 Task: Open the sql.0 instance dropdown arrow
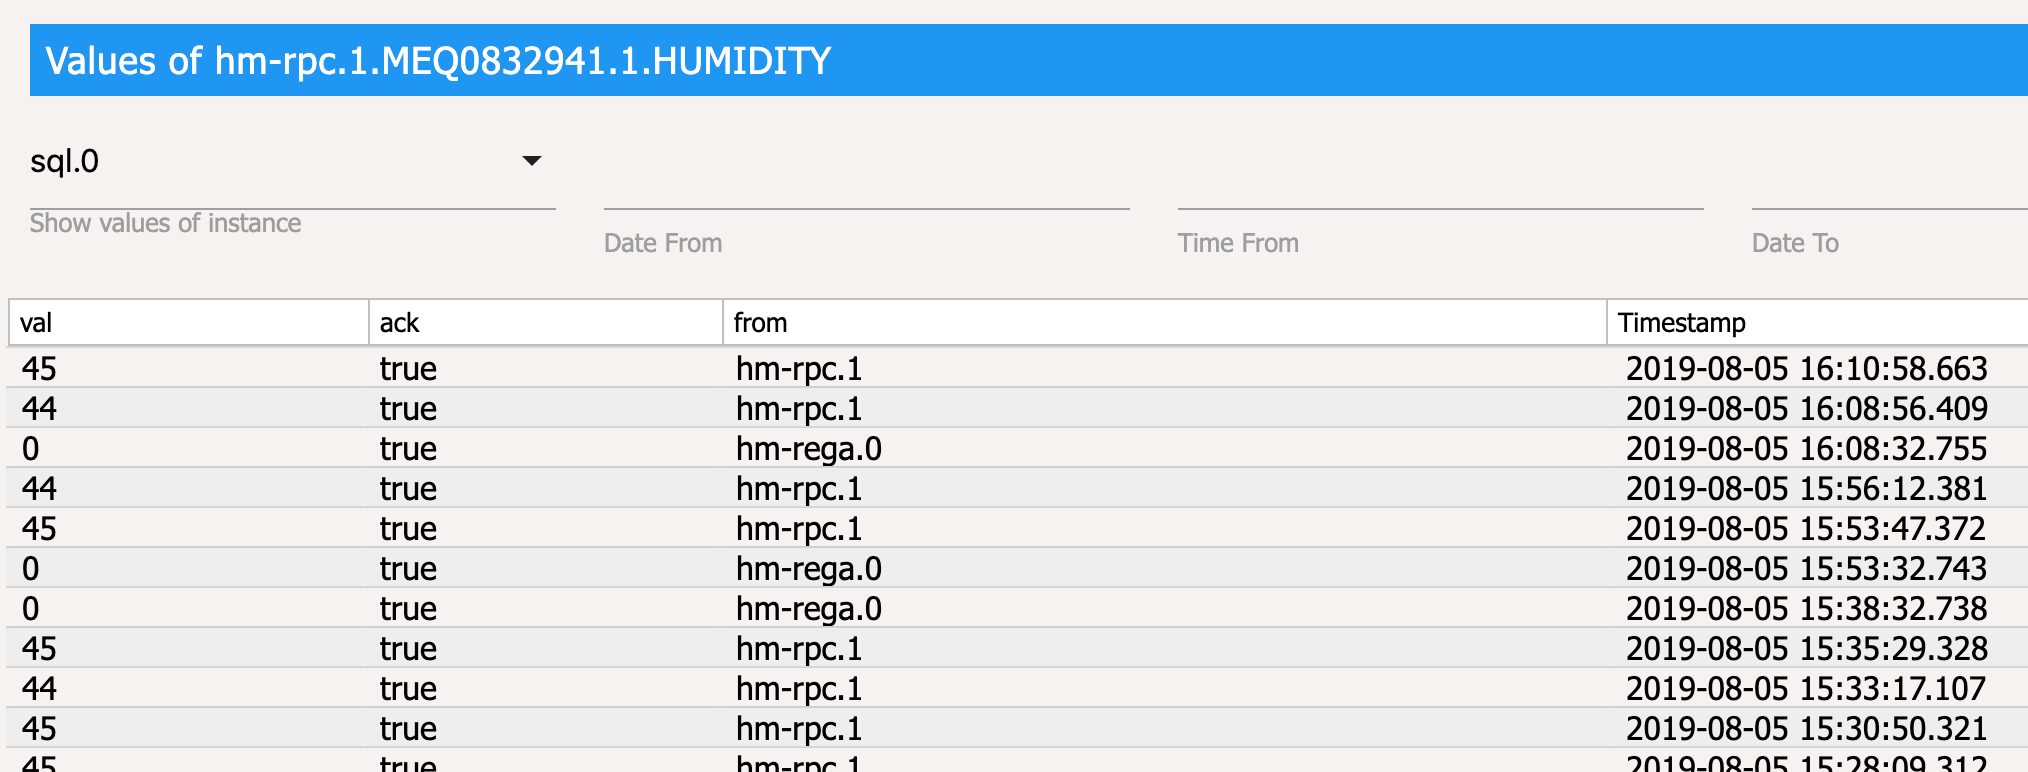(532, 161)
